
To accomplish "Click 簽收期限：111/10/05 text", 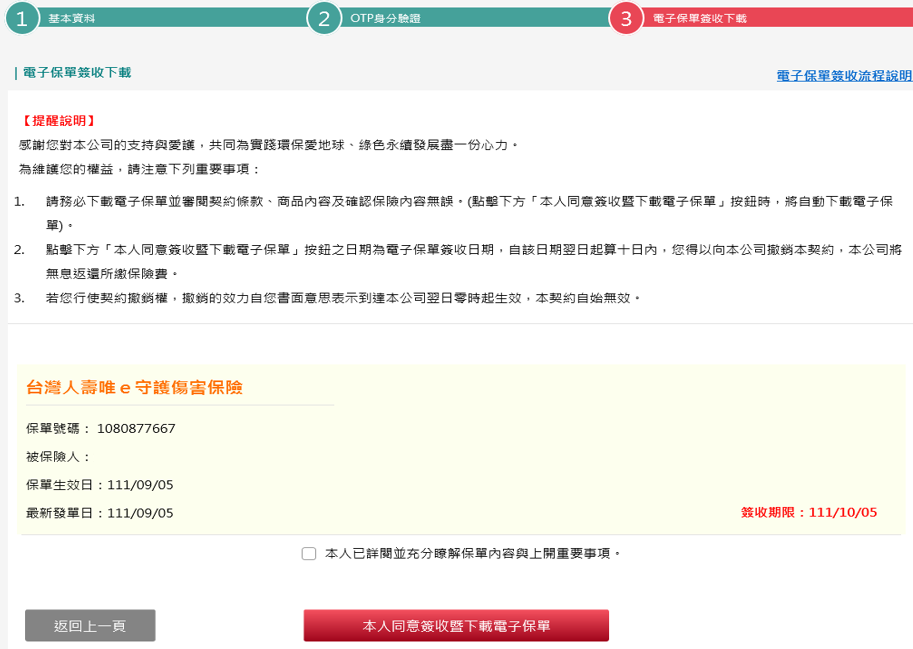I will click(x=809, y=512).
